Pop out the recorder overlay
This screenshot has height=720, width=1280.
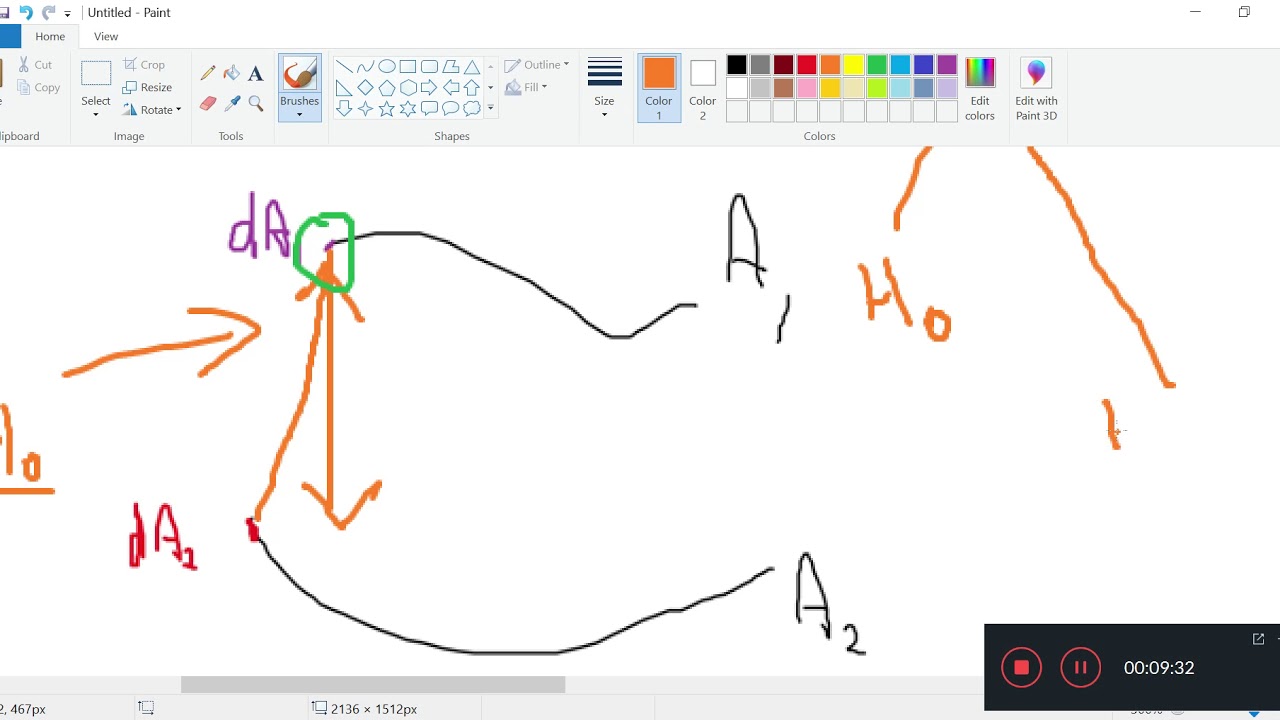(1258, 639)
